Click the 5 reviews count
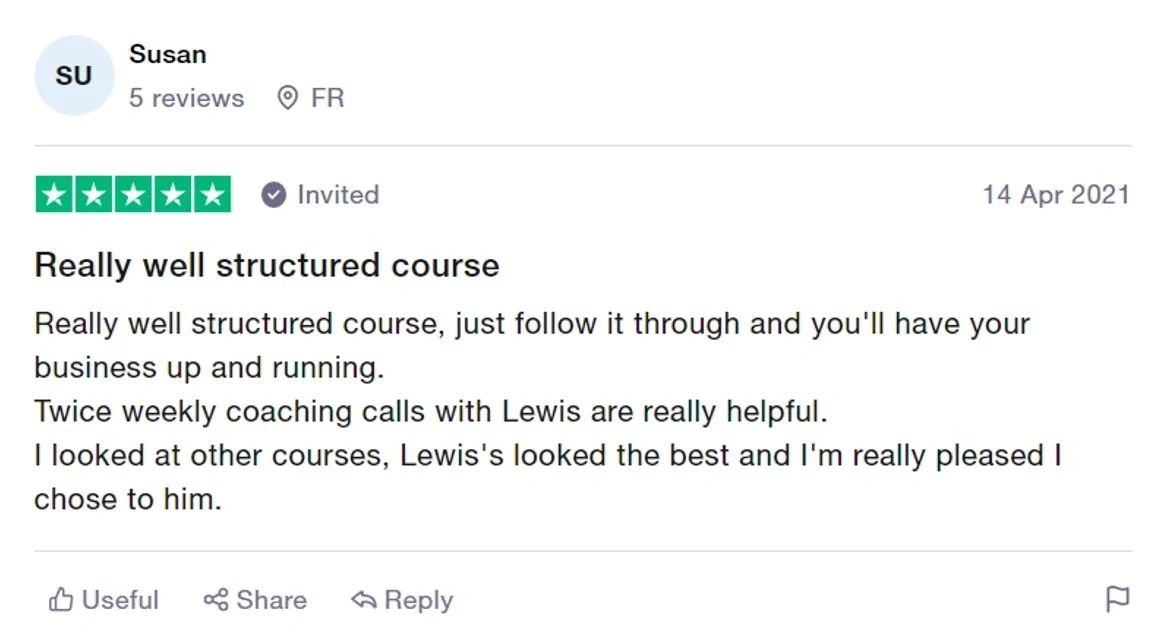1169x635 pixels. coord(186,98)
